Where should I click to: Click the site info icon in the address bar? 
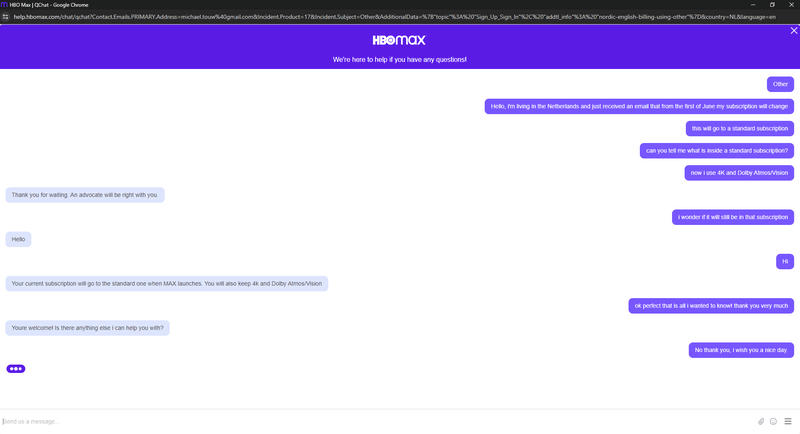[6, 17]
